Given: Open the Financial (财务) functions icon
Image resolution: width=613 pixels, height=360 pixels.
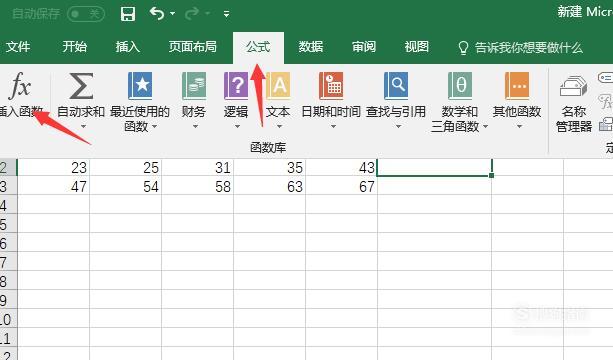Looking at the screenshot, I should [194, 86].
